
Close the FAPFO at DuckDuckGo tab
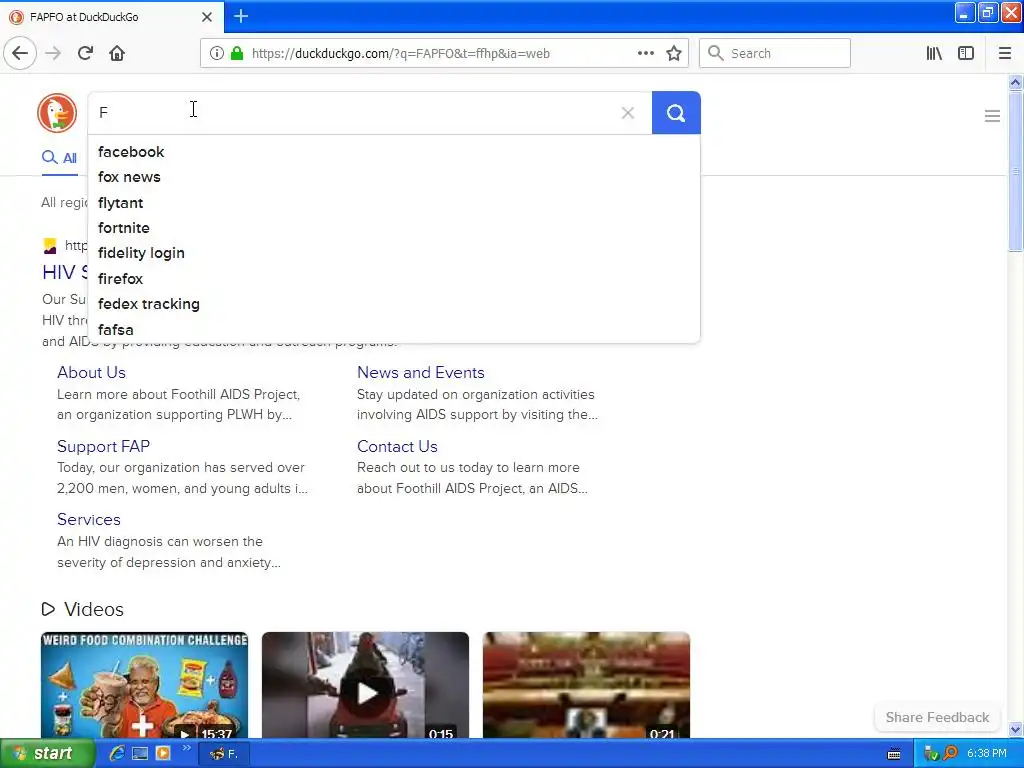[207, 17]
